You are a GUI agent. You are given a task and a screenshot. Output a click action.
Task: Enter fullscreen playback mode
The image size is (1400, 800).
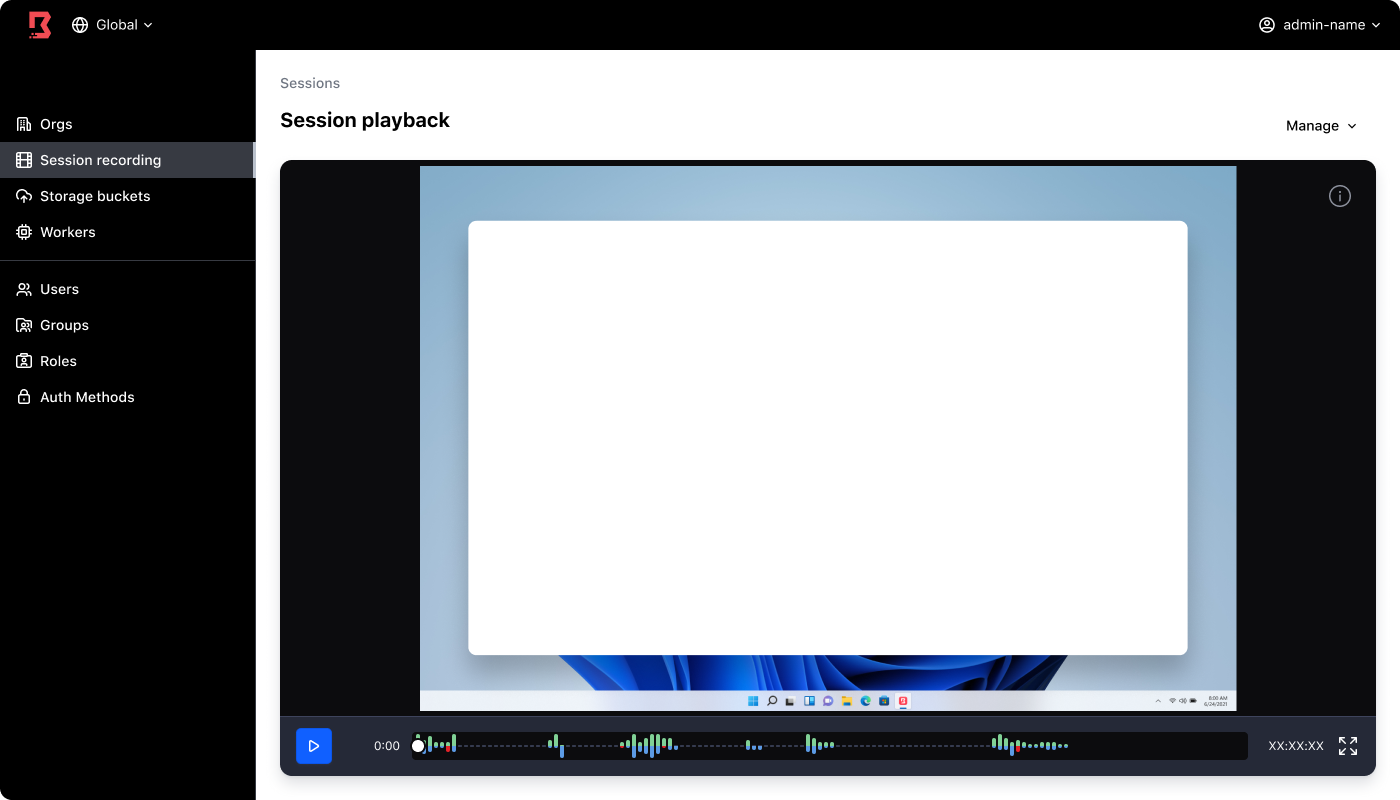(x=1348, y=746)
